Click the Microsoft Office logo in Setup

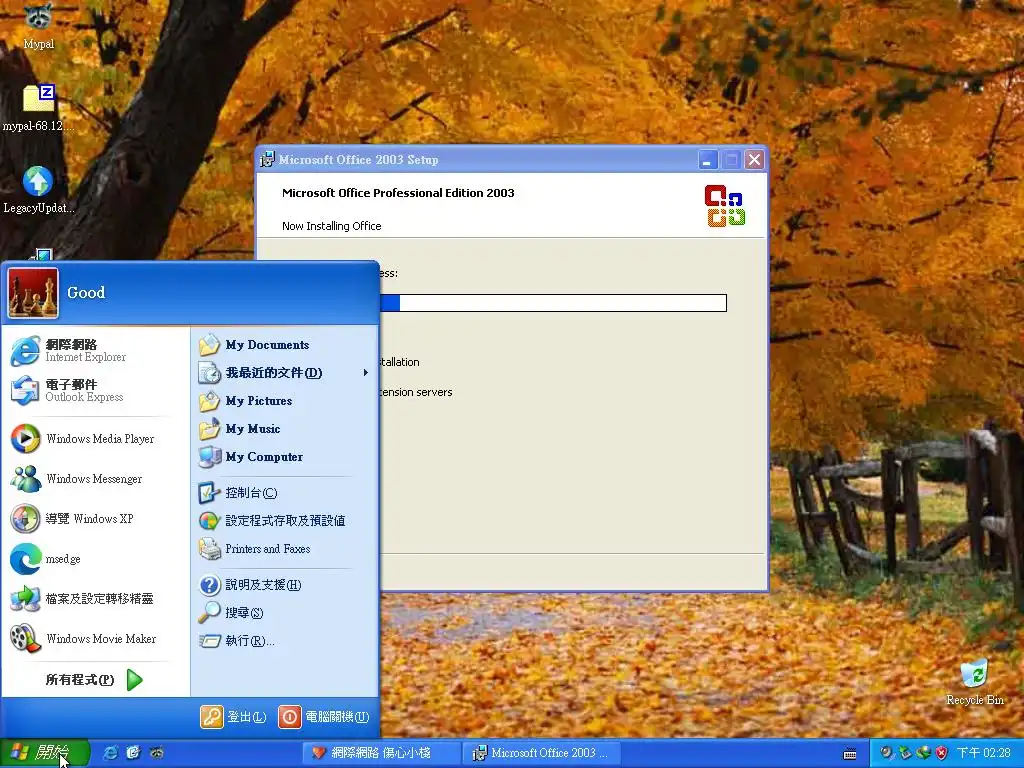click(x=725, y=206)
